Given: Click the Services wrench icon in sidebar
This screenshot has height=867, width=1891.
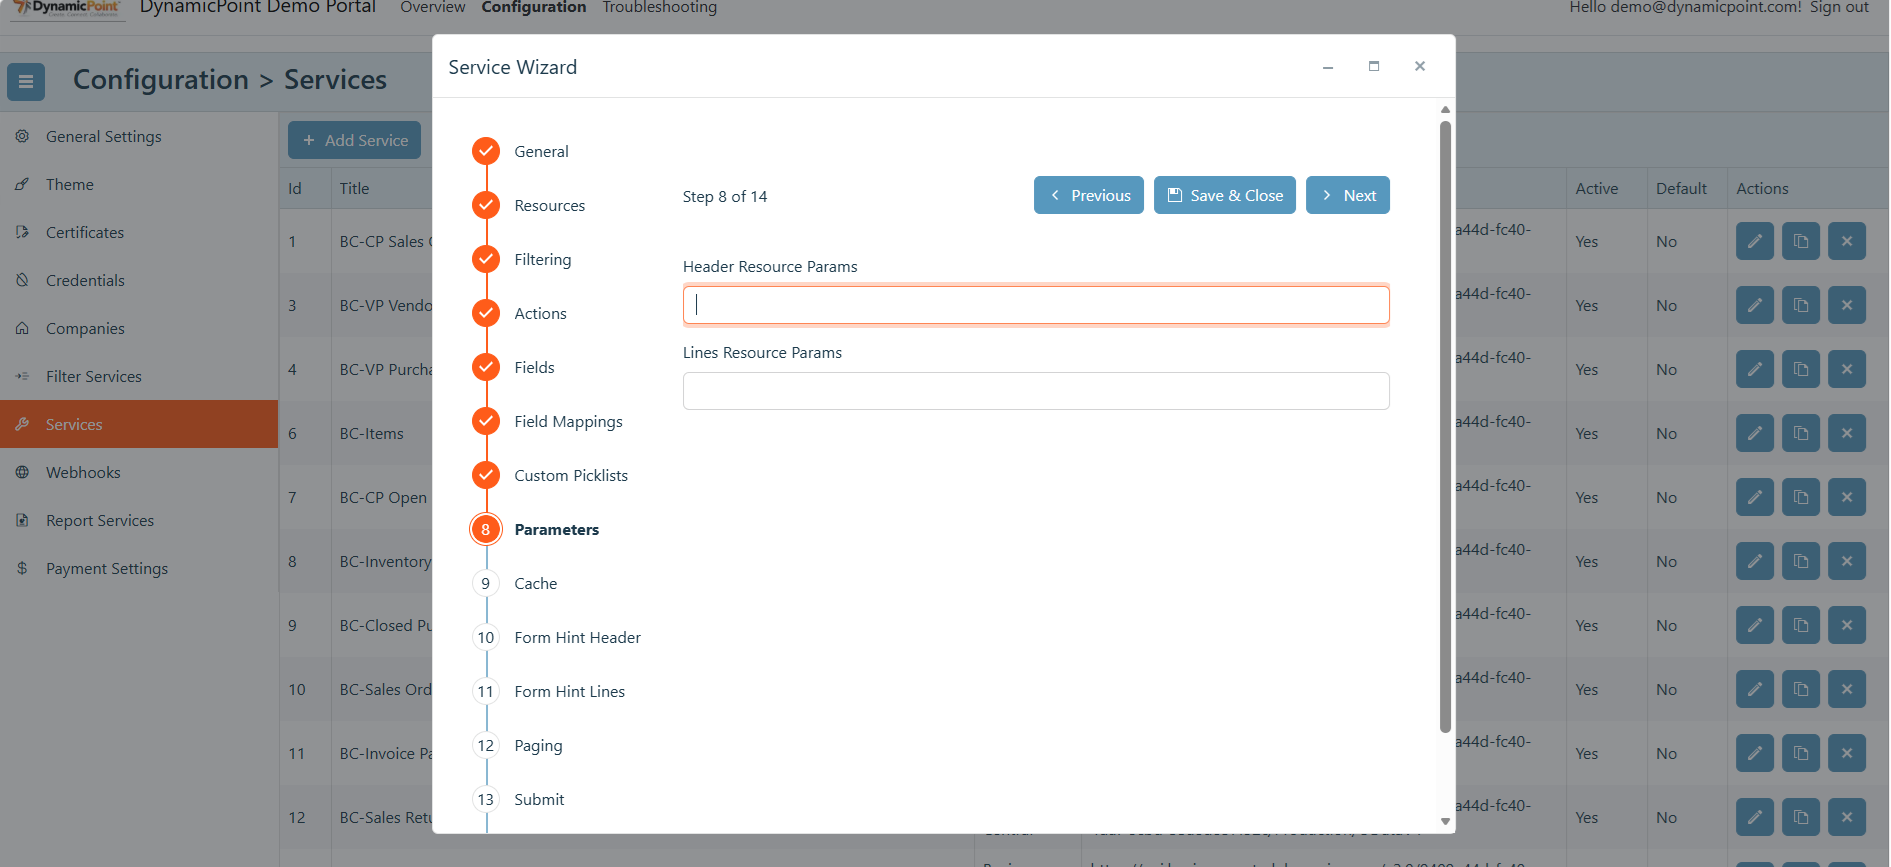Looking at the screenshot, I should point(22,424).
